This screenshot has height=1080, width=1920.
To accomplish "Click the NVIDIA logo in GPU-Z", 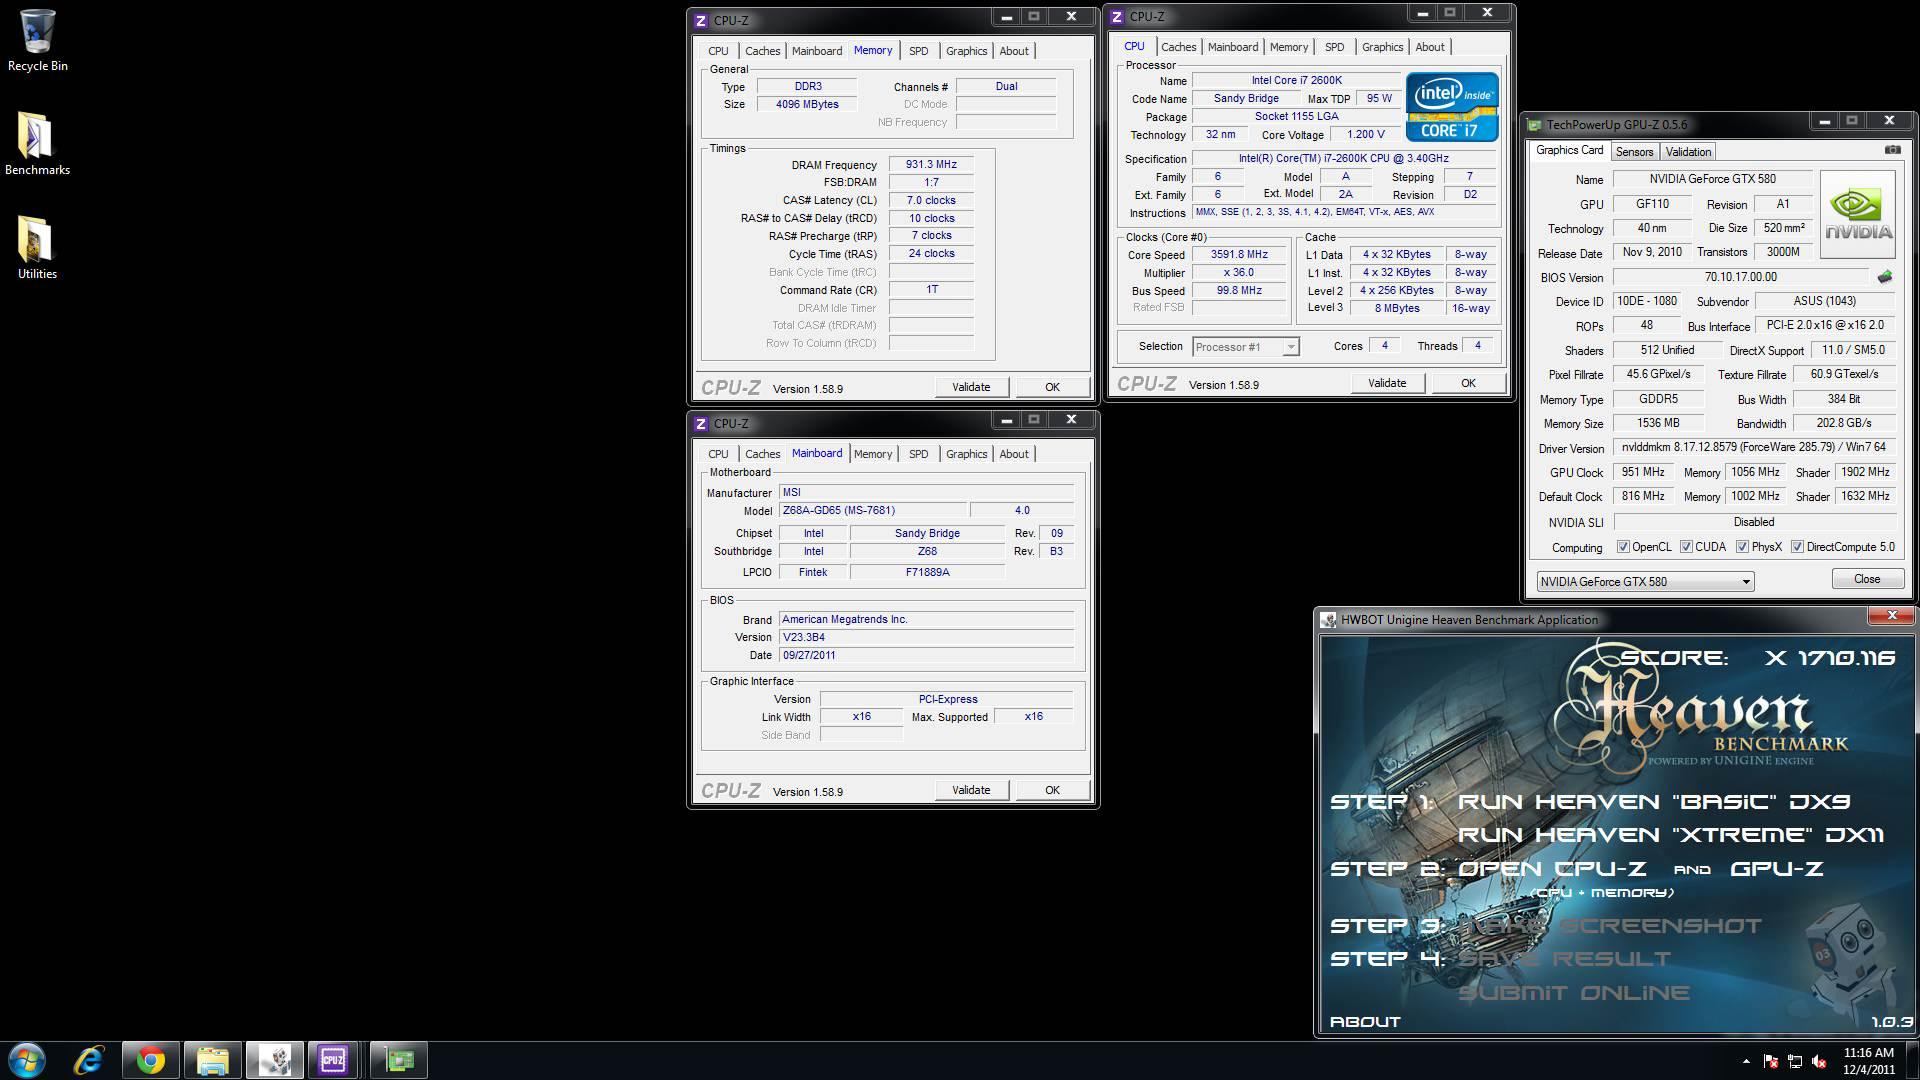I will pyautogui.click(x=1858, y=214).
